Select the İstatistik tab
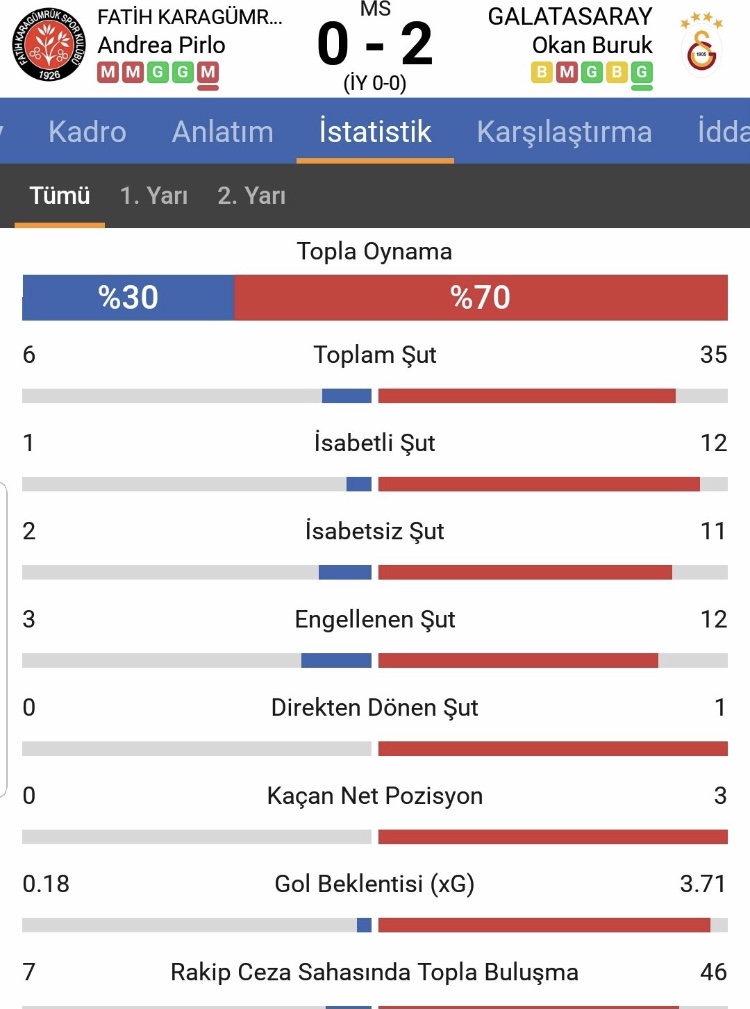The image size is (750, 1009). (x=375, y=131)
